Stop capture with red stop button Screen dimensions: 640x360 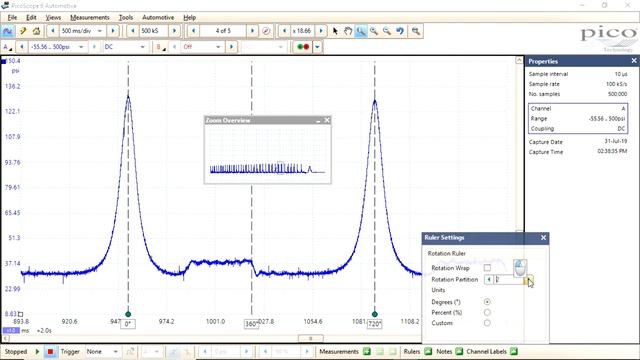coord(51,351)
